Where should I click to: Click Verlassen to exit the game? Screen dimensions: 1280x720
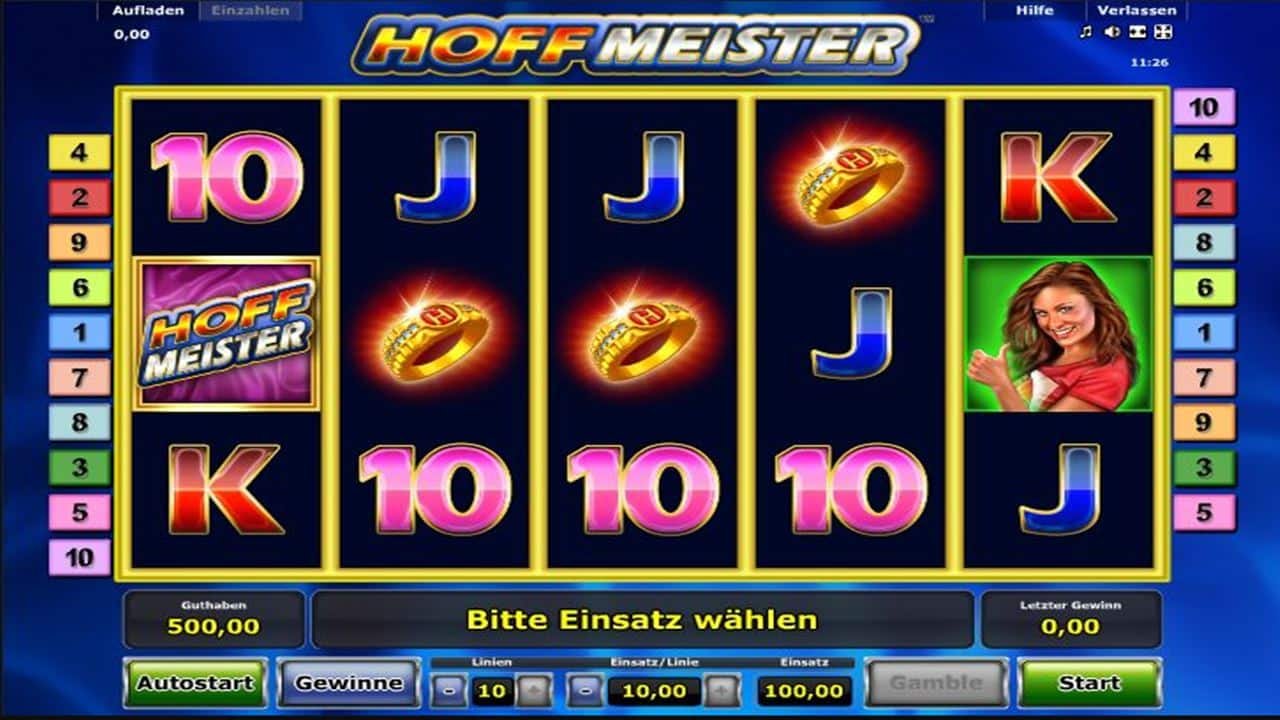(x=1136, y=10)
